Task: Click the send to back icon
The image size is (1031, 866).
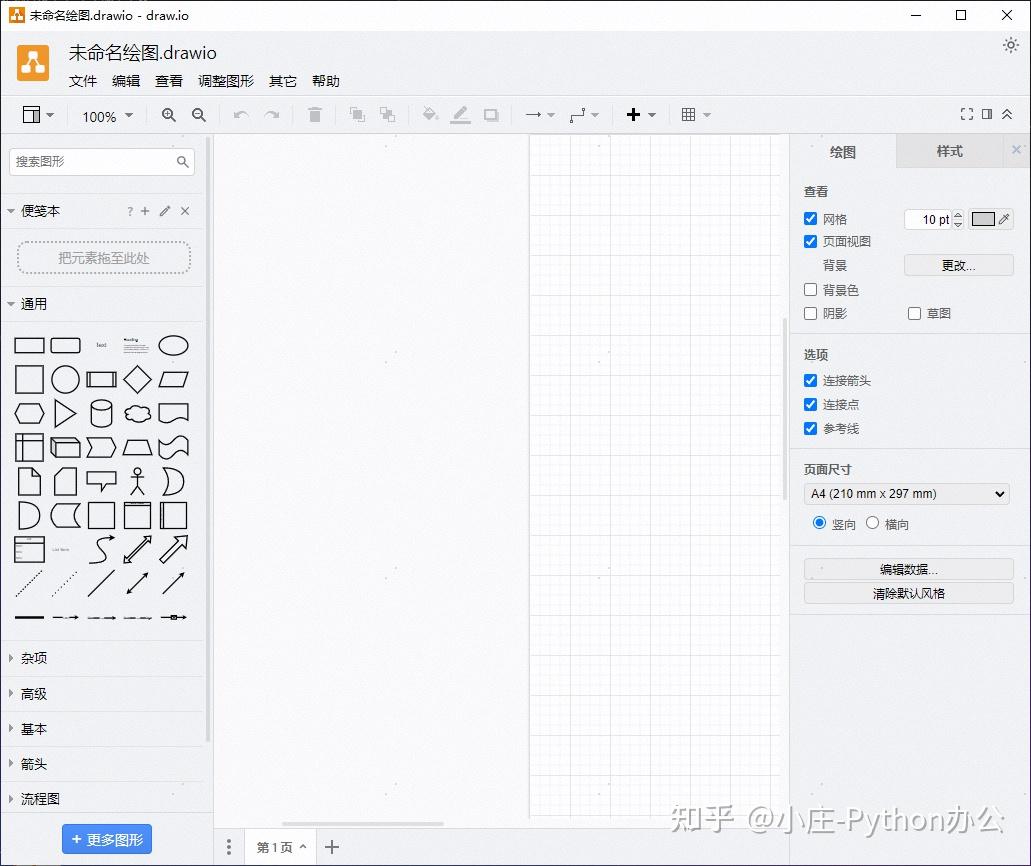Action: point(387,115)
